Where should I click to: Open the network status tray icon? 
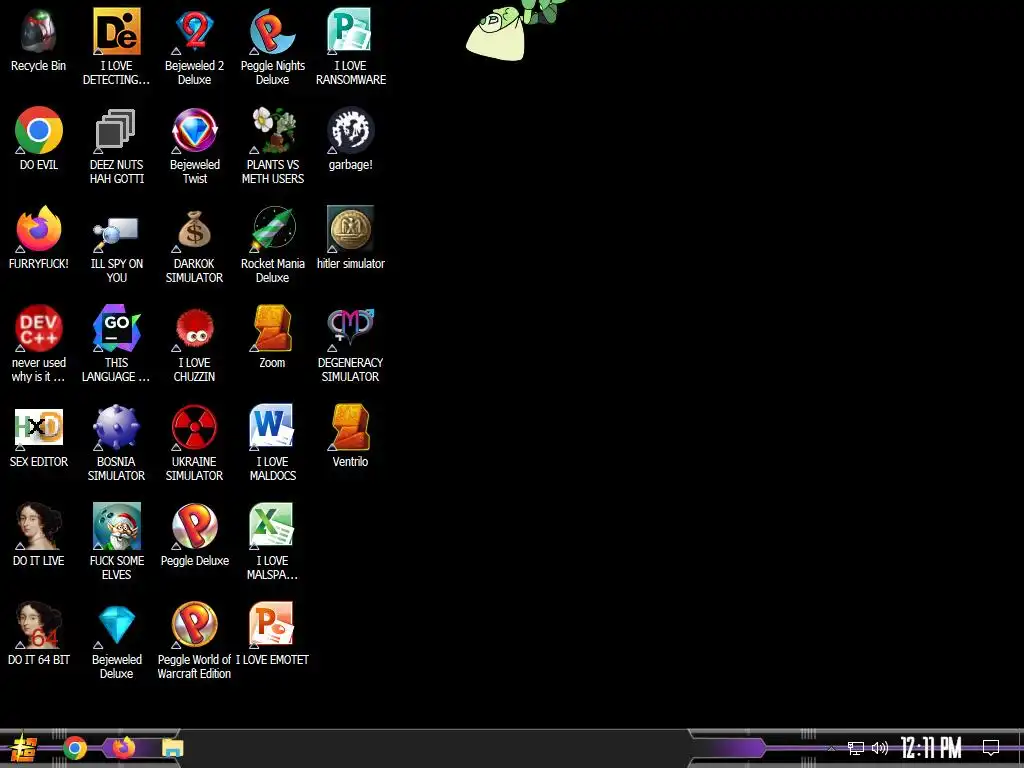856,748
